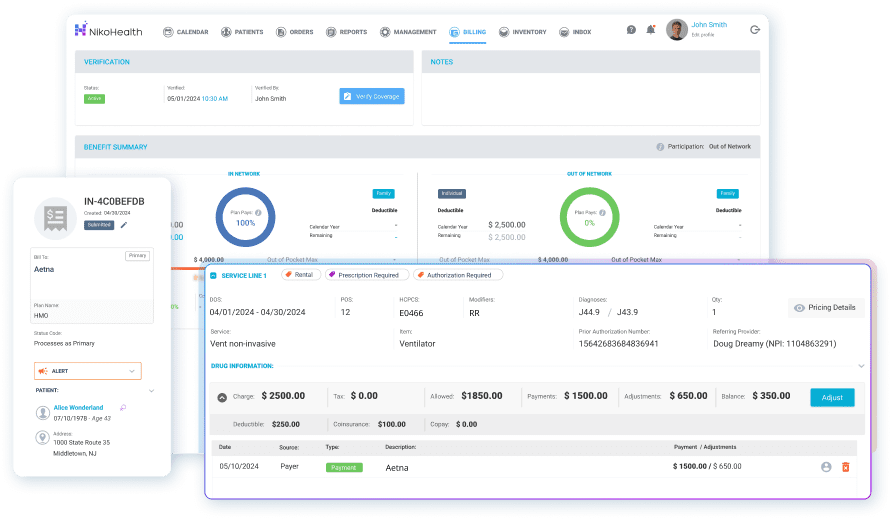The width and height of the screenshot is (892, 520).
Task: Click the address location pin icon
Action: click(43, 438)
